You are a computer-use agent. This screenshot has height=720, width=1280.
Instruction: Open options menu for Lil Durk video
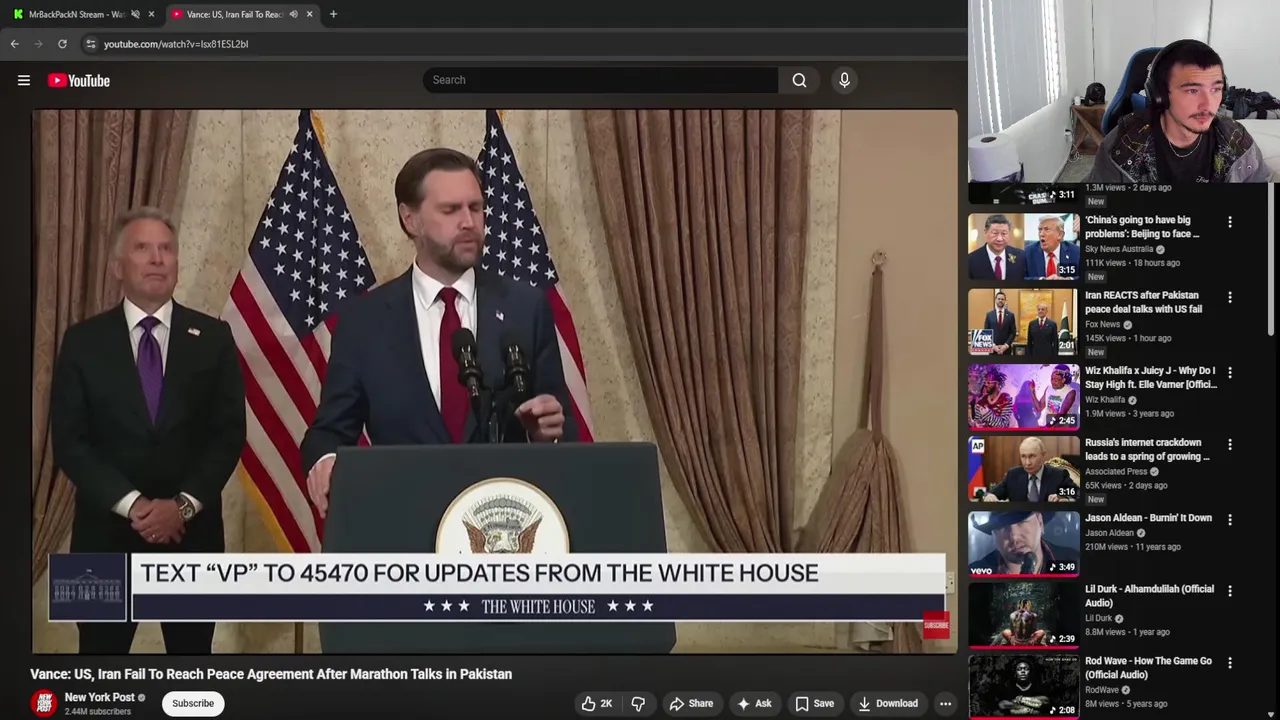1230,591
